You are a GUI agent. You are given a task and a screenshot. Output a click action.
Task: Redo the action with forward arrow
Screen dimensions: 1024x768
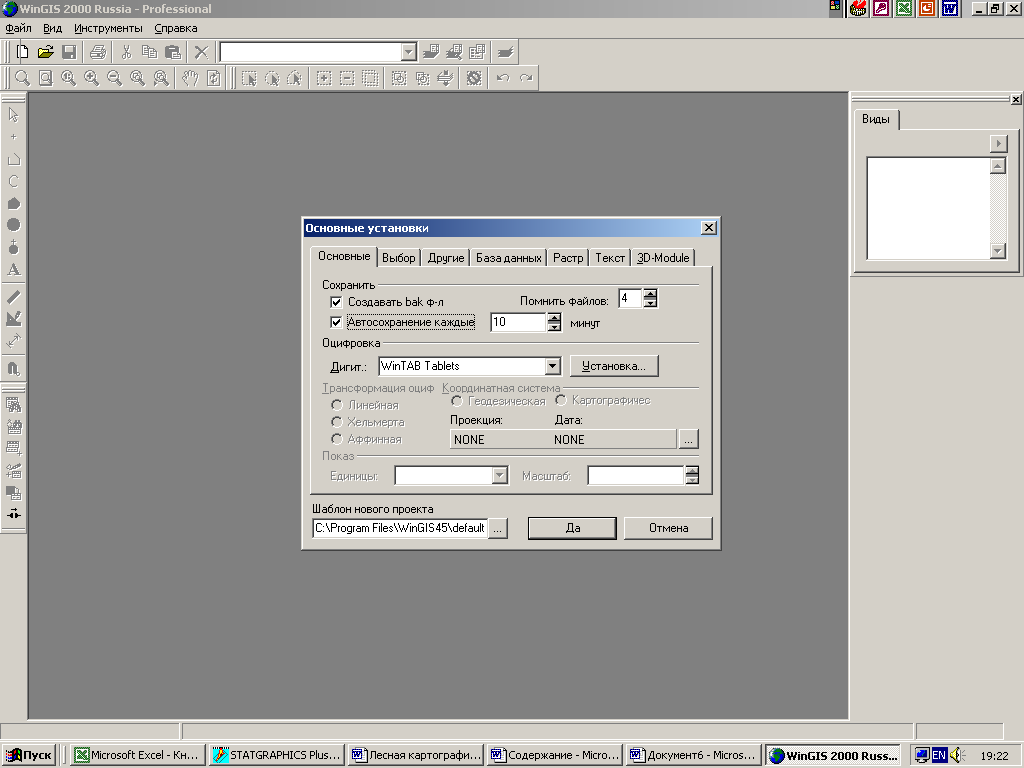click(x=526, y=78)
